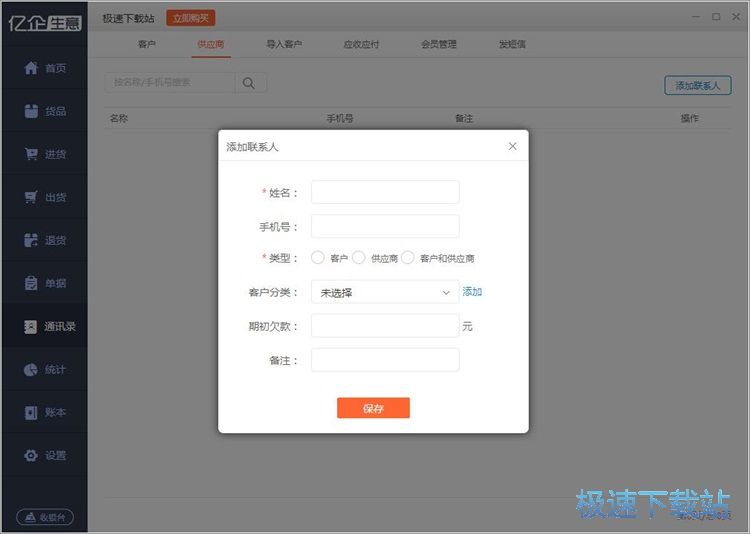Open the 账本 ledger icon
Viewport: 750px width, 534px height.
pyautogui.click(x=31, y=412)
